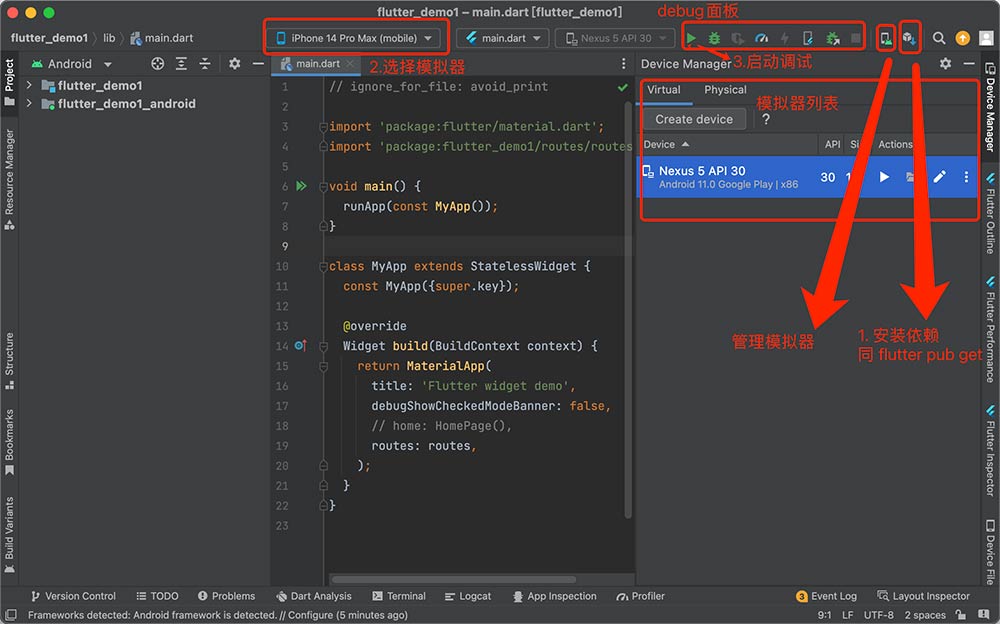Edit the Nexus 5 API 30 device
The height and width of the screenshot is (624, 1000).
939,177
